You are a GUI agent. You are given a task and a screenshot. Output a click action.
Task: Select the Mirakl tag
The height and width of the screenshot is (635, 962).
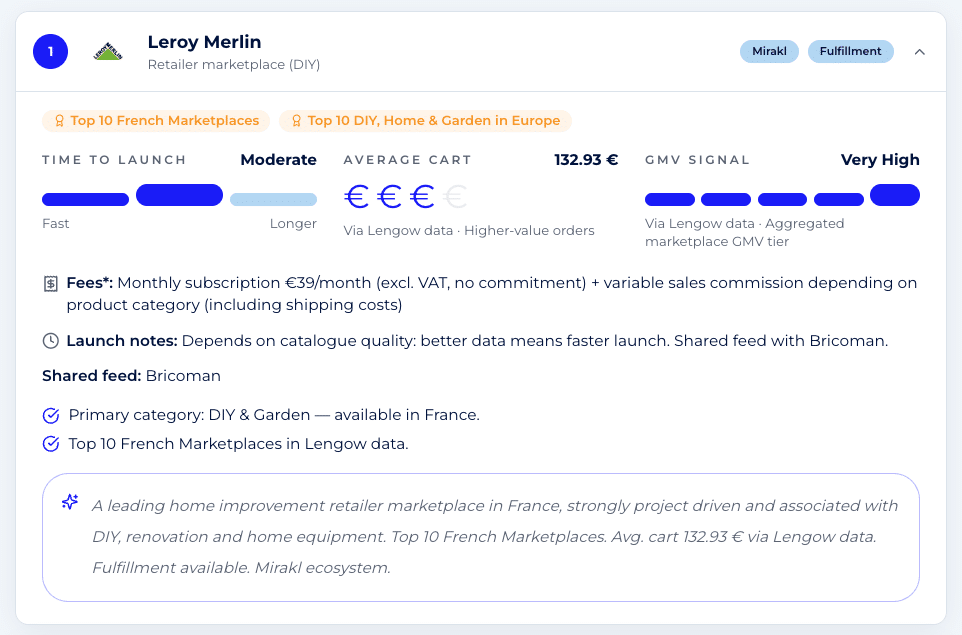pyautogui.click(x=769, y=52)
